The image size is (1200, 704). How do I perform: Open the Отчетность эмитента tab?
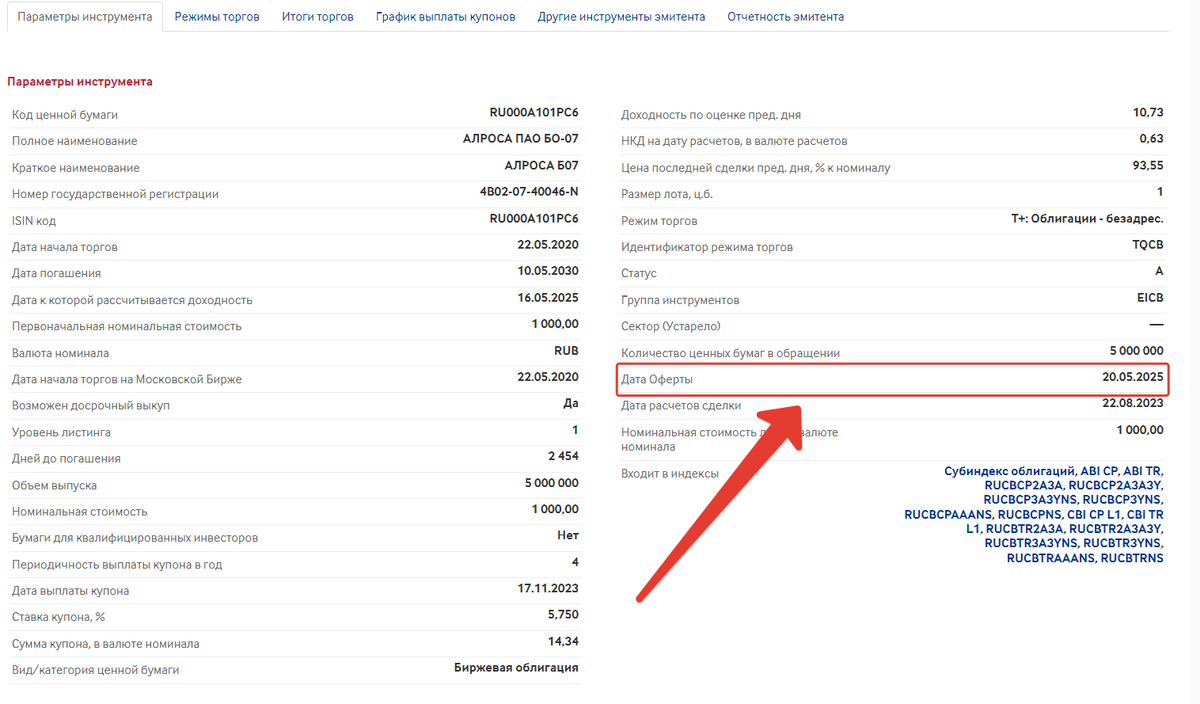784,16
